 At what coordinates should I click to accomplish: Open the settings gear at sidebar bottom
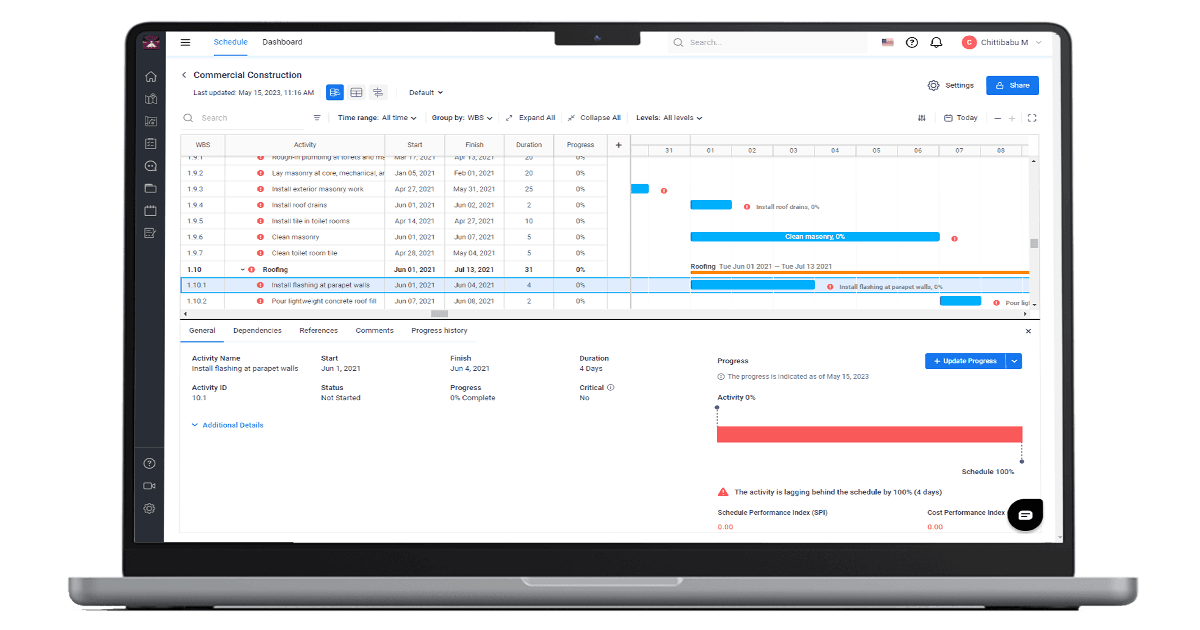tap(148, 508)
